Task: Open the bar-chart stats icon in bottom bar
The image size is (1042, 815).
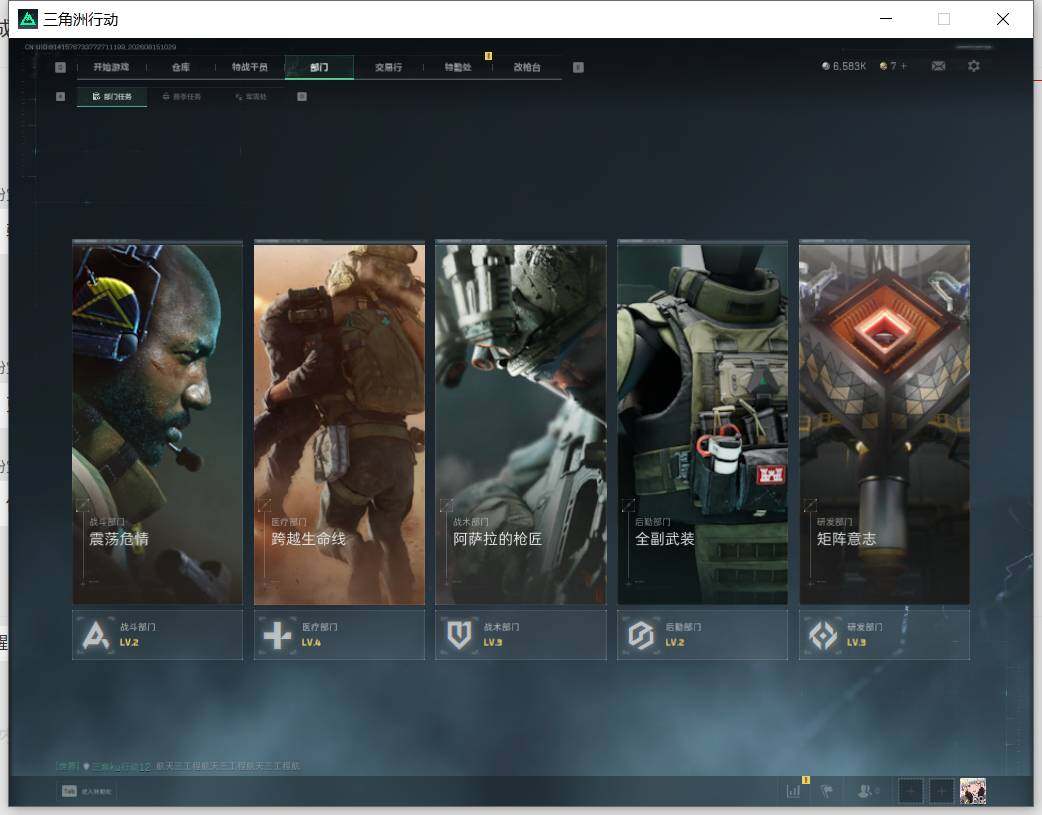Action: [793, 791]
